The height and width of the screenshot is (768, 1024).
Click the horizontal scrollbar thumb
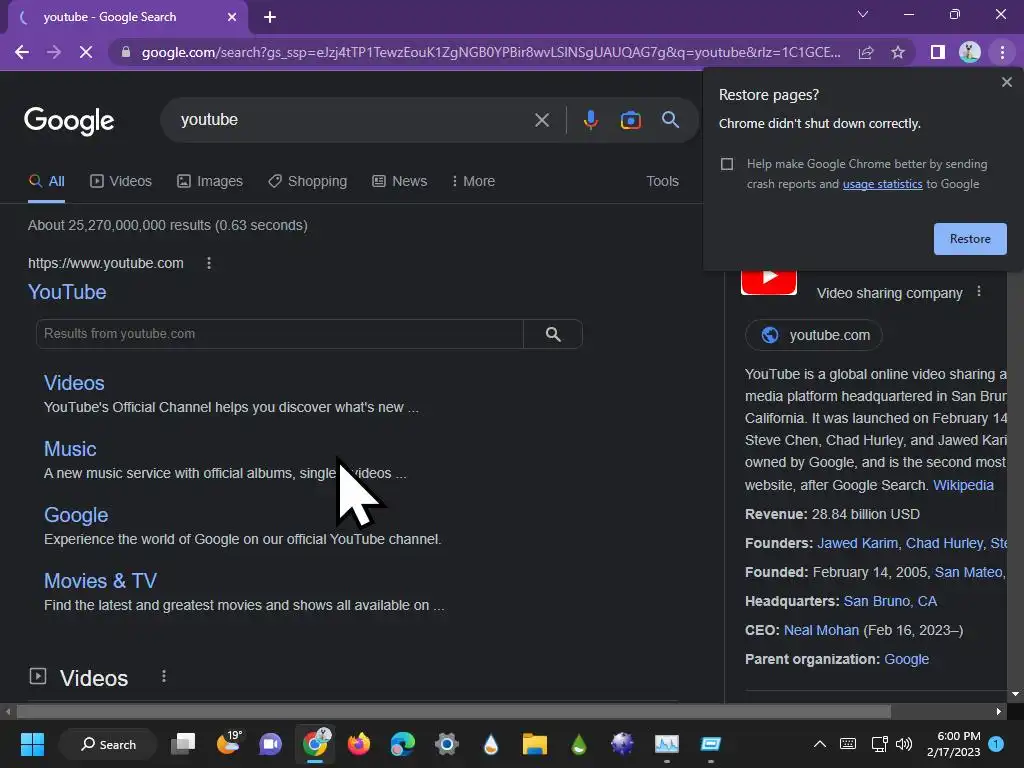click(x=453, y=711)
